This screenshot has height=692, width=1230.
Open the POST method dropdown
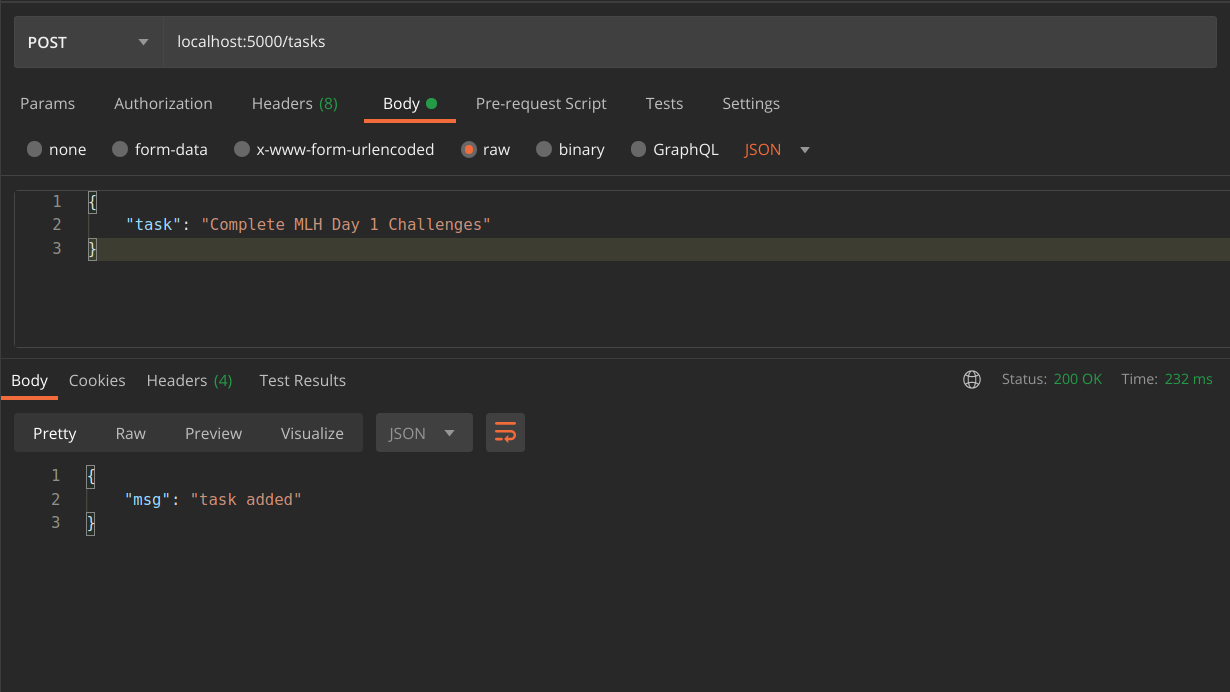click(x=88, y=41)
